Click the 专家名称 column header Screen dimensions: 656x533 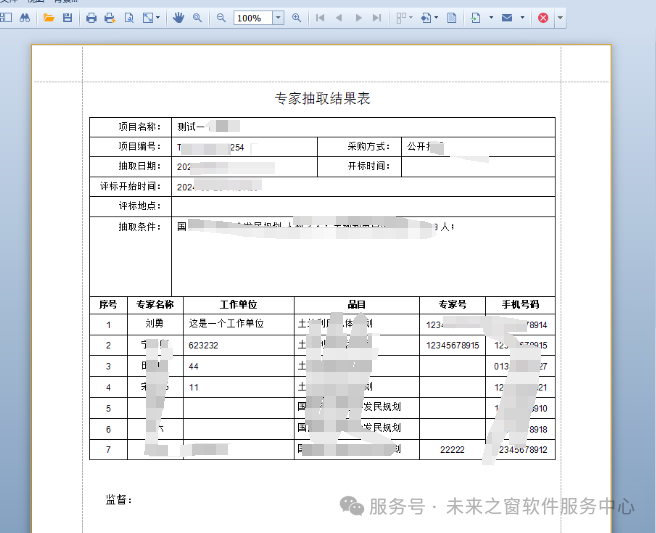point(155,305)
